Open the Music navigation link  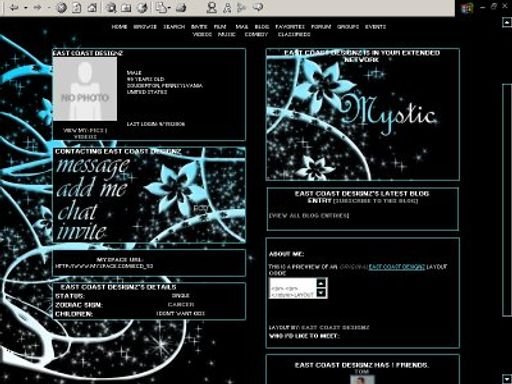pos(227,34)
